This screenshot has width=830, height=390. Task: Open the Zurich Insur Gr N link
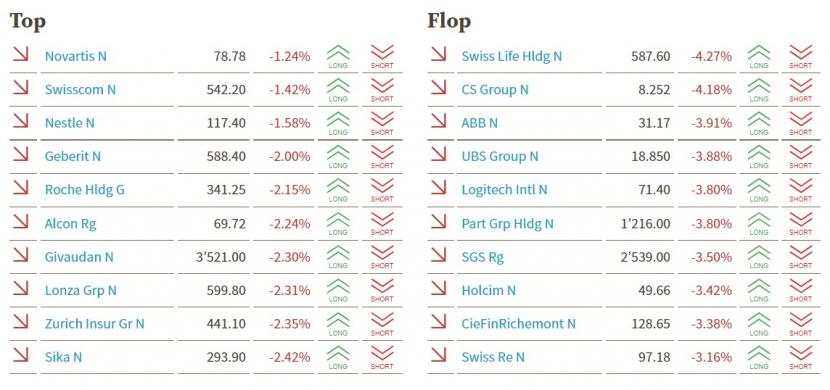pyautogui.click(x=94, y=323)
